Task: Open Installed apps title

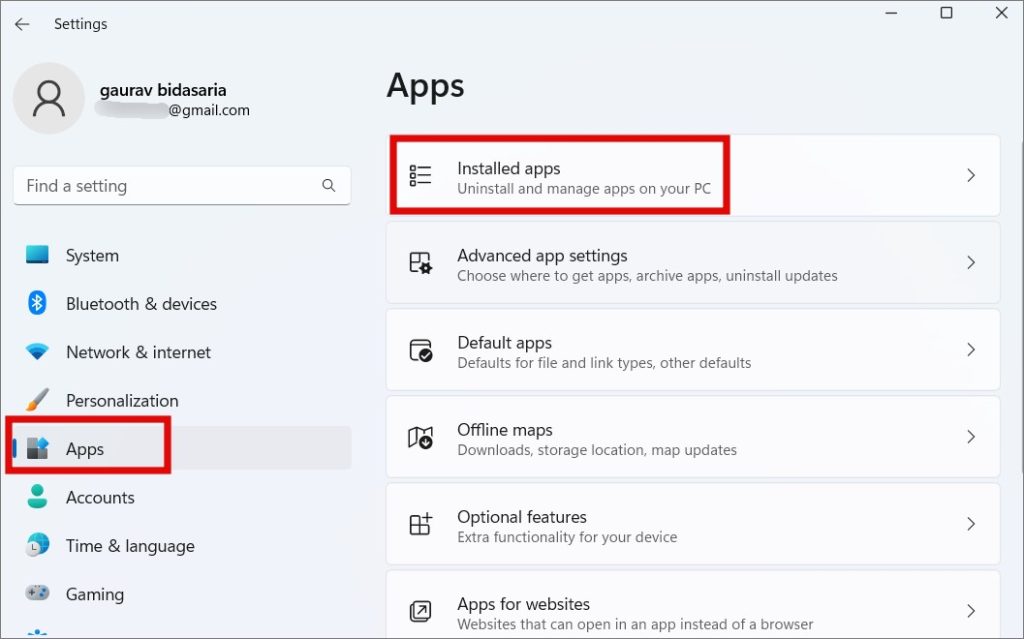Action: point(509,168)
